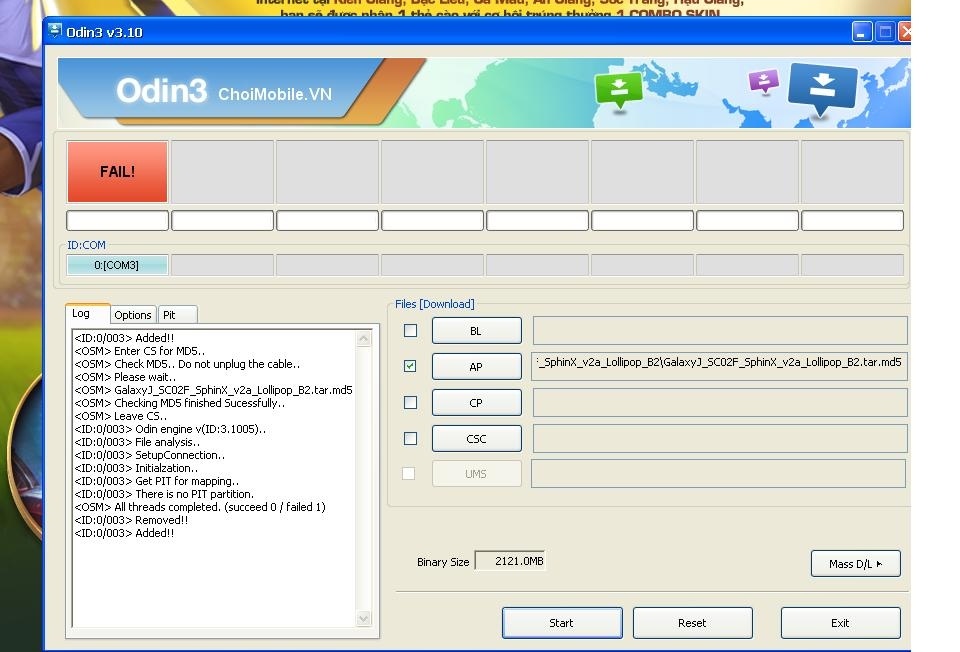Click the 0:[COM3] port indicator
Screen dimensions: 960x652
click(117, 265)
